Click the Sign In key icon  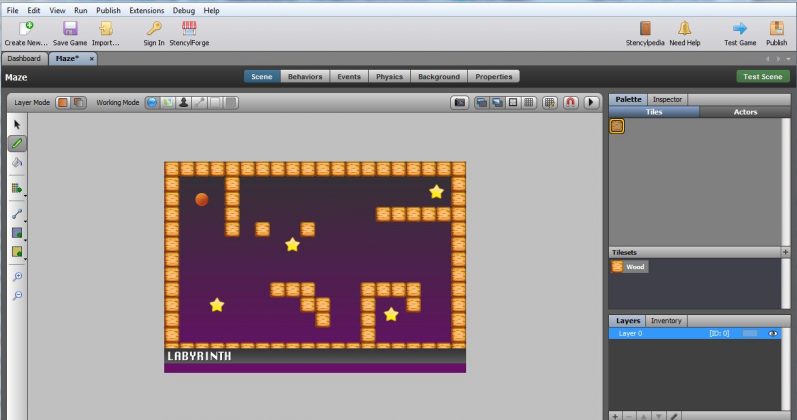(x=154, y=28)
